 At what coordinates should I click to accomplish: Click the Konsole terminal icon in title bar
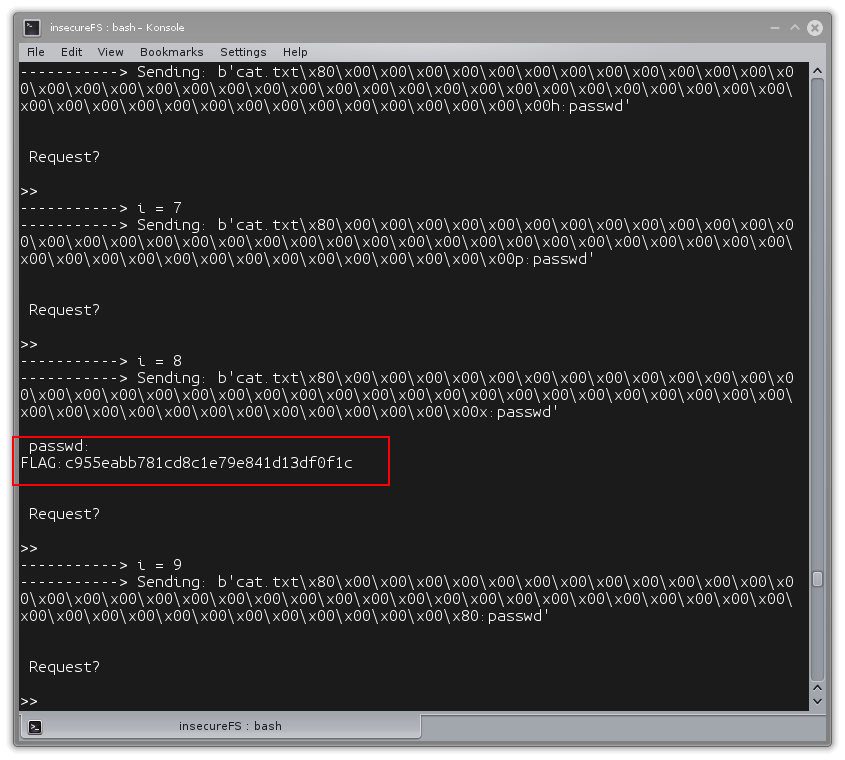click(x=33, y=27)
